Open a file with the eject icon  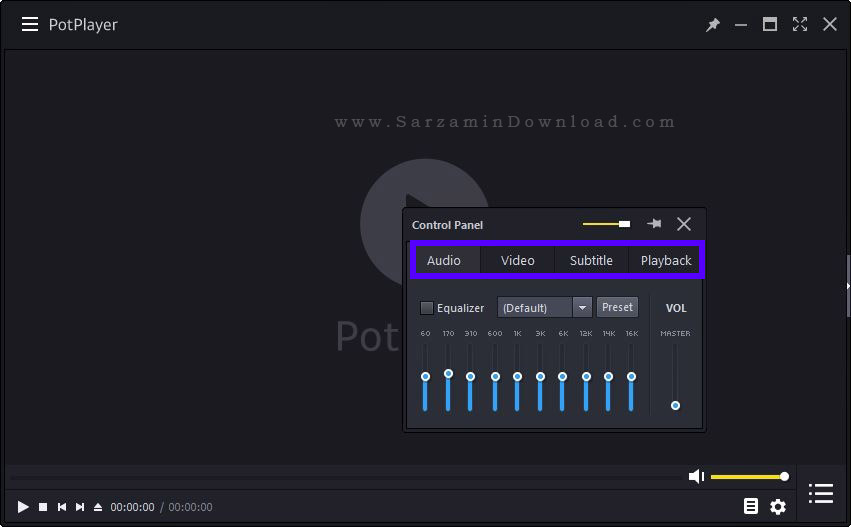[x=98, y=507]
